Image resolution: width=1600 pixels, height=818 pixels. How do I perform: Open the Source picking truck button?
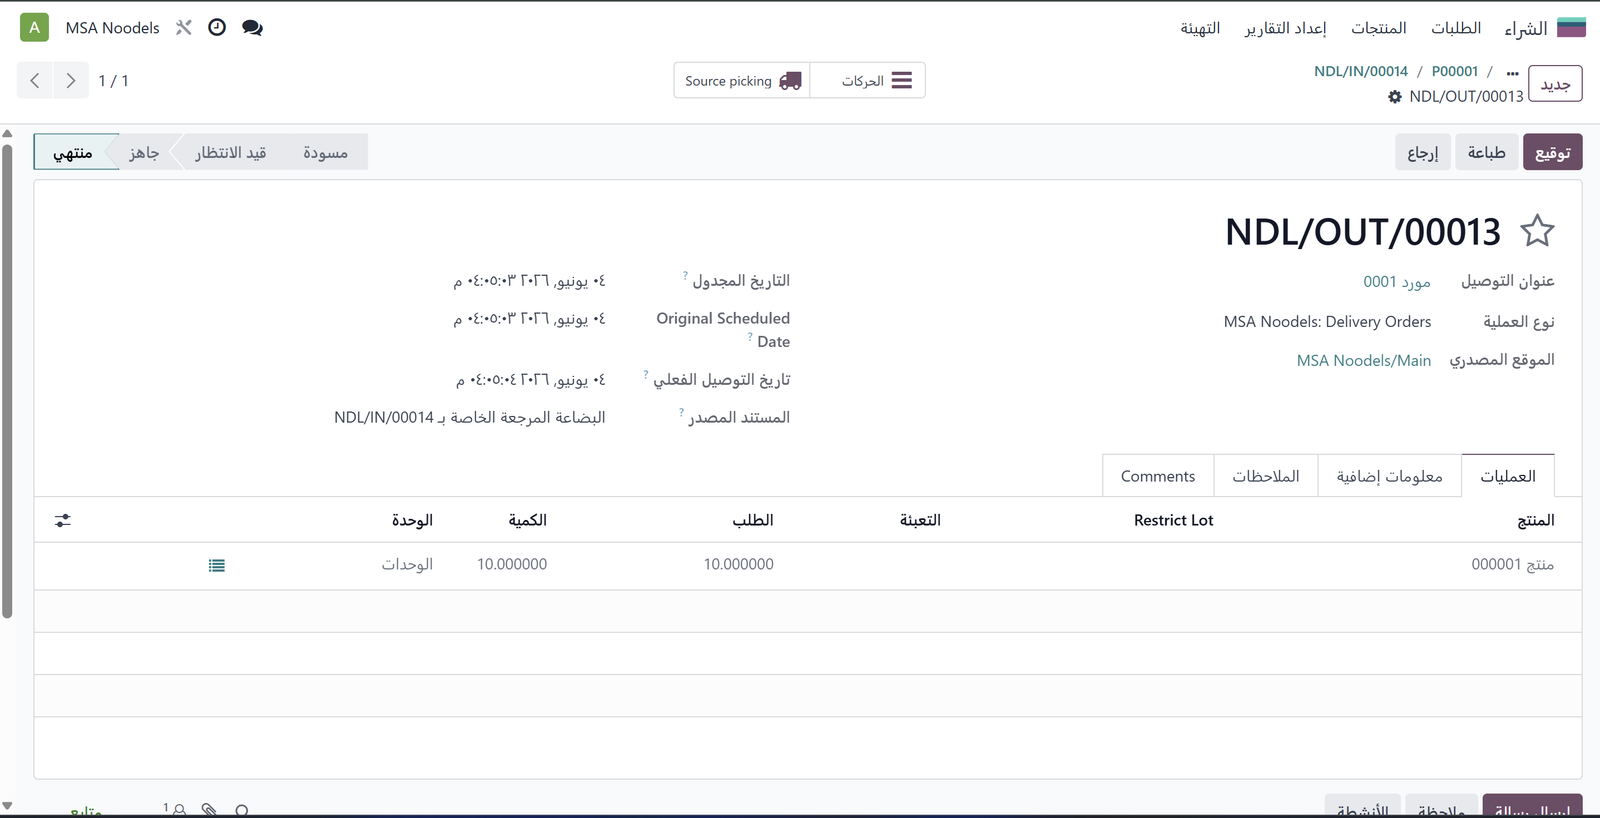point(742,81)
